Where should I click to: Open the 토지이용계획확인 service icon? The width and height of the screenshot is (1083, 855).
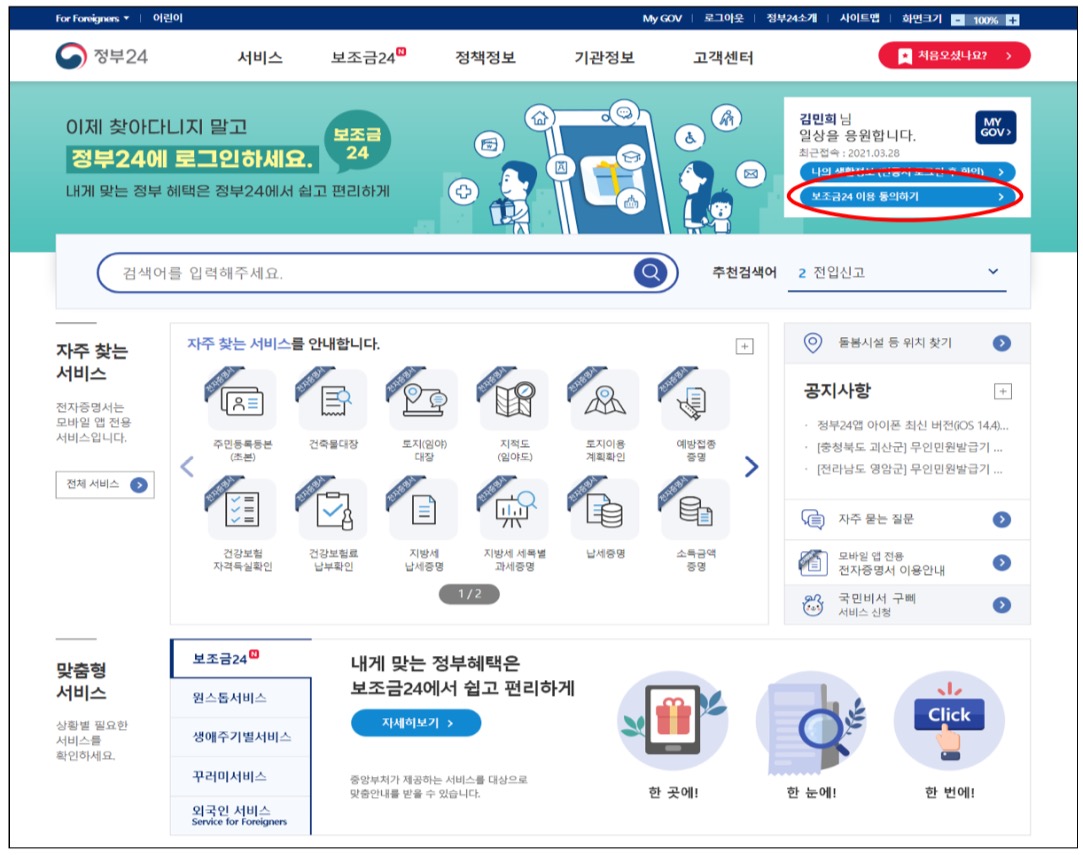point(605,400)
